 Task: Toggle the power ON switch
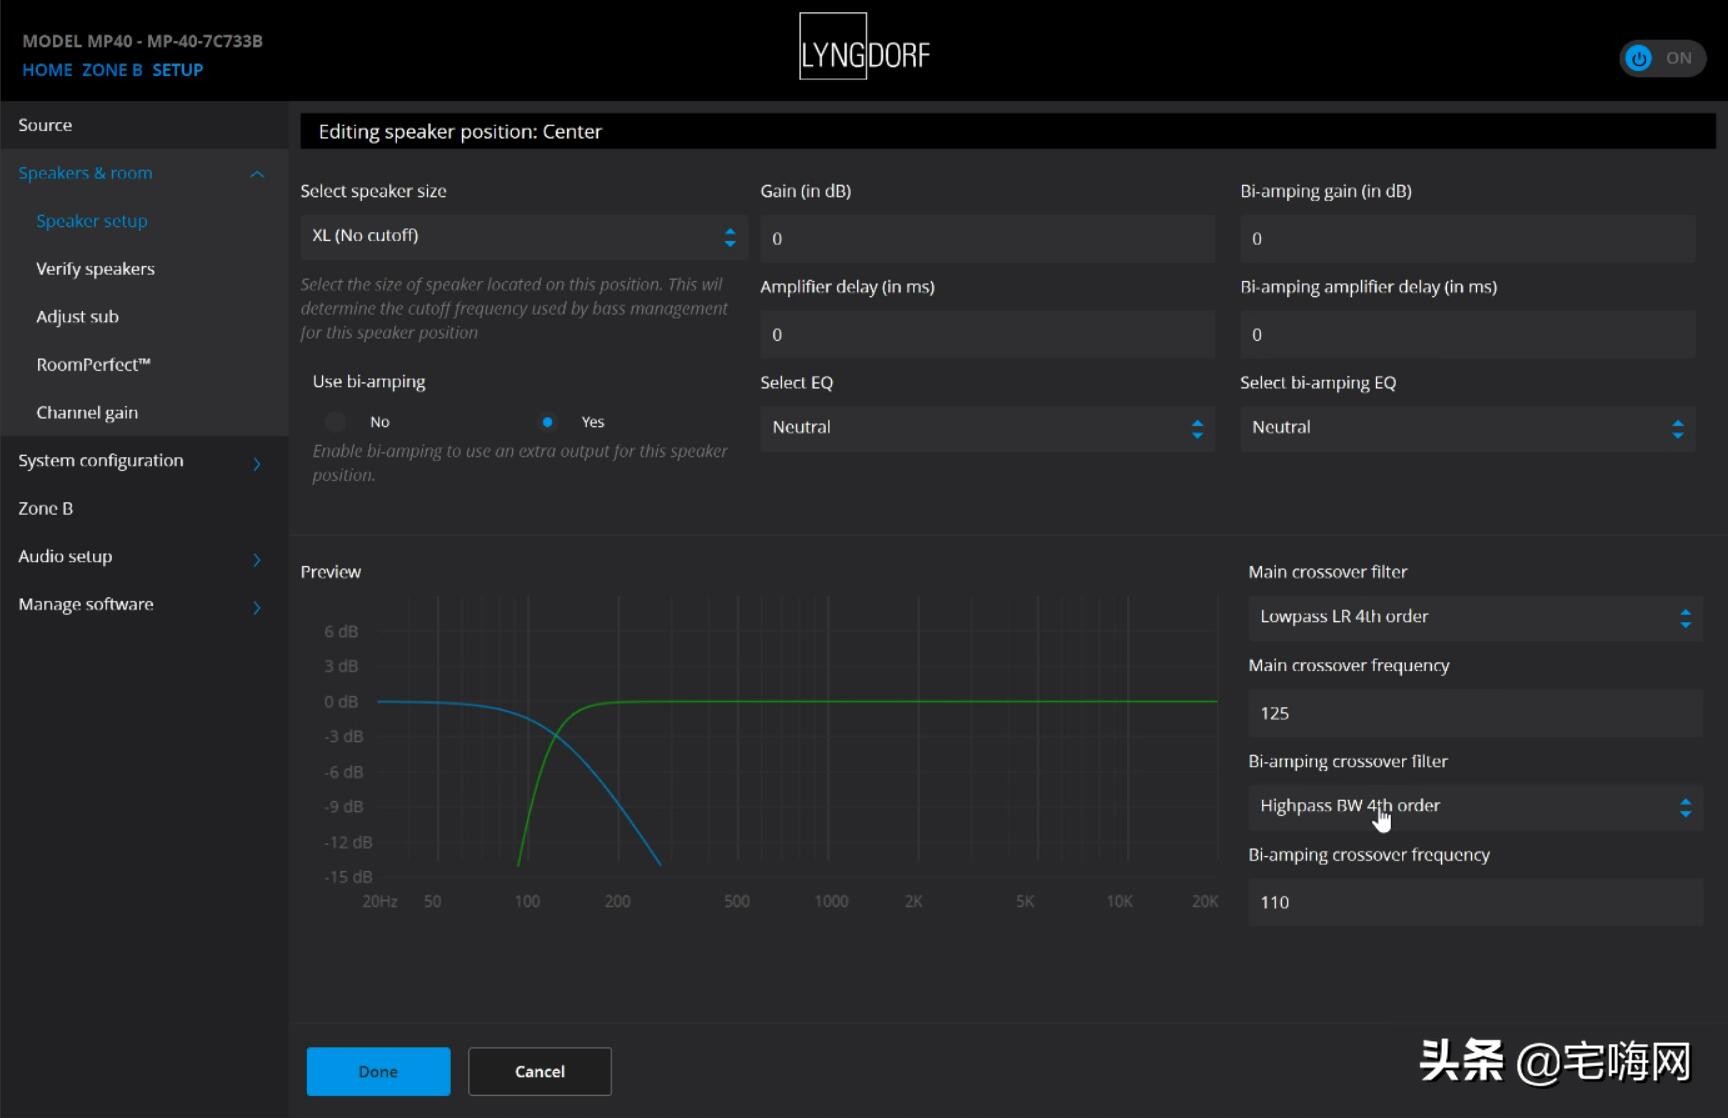(x=1661, y=58)
